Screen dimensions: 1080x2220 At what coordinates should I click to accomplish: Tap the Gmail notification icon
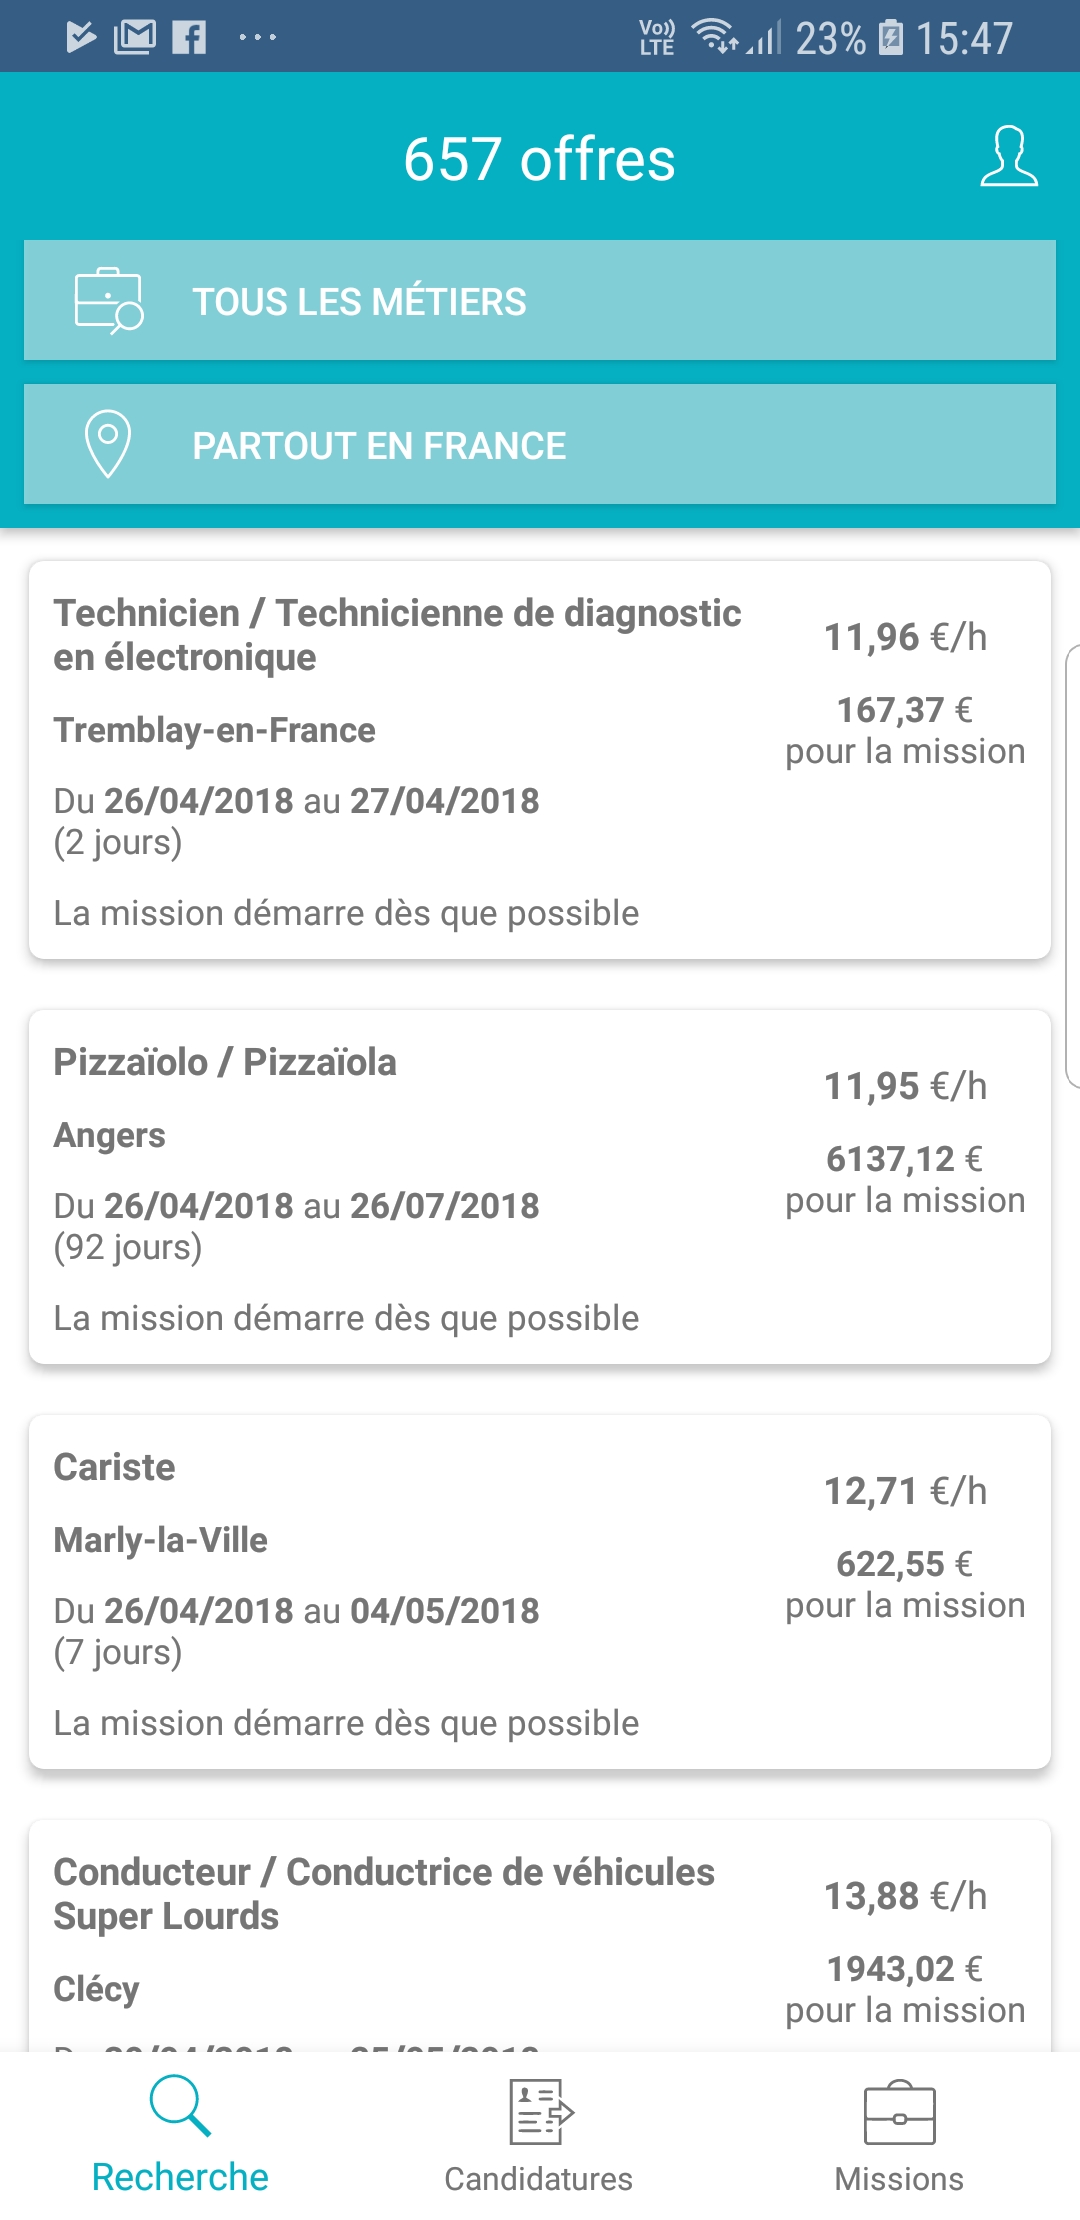coord(135,38)
